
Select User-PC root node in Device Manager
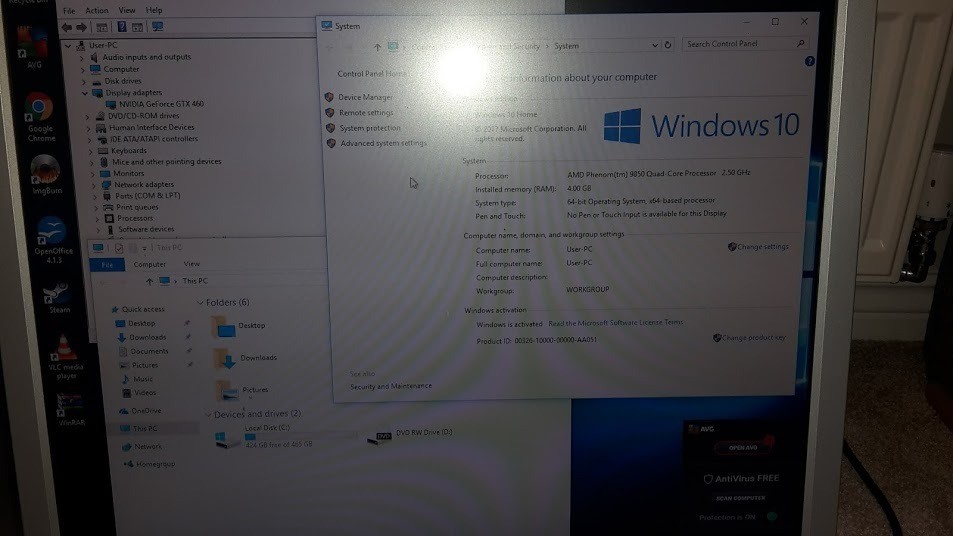click(x=103, y=46)
